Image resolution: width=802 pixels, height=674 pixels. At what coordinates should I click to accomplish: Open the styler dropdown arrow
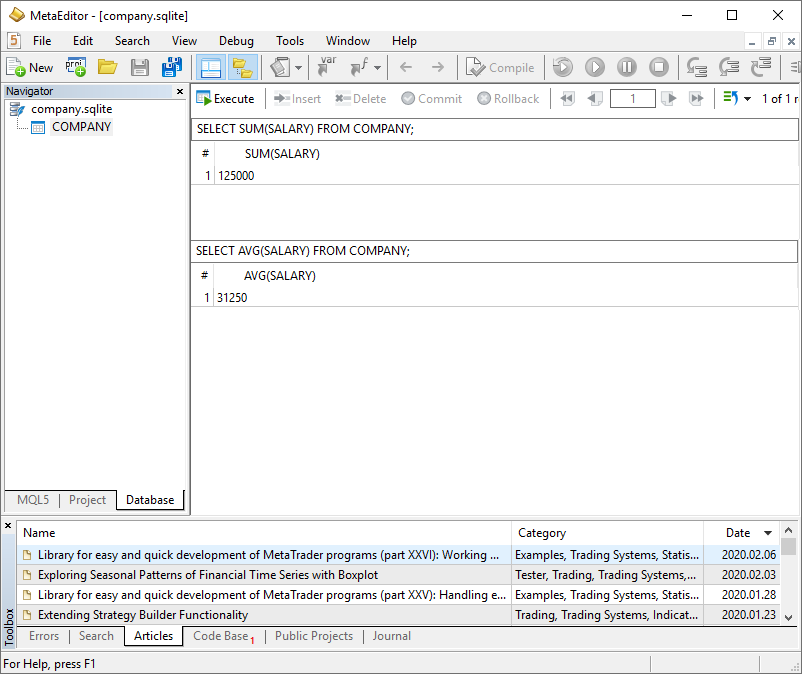click(299, 68)
